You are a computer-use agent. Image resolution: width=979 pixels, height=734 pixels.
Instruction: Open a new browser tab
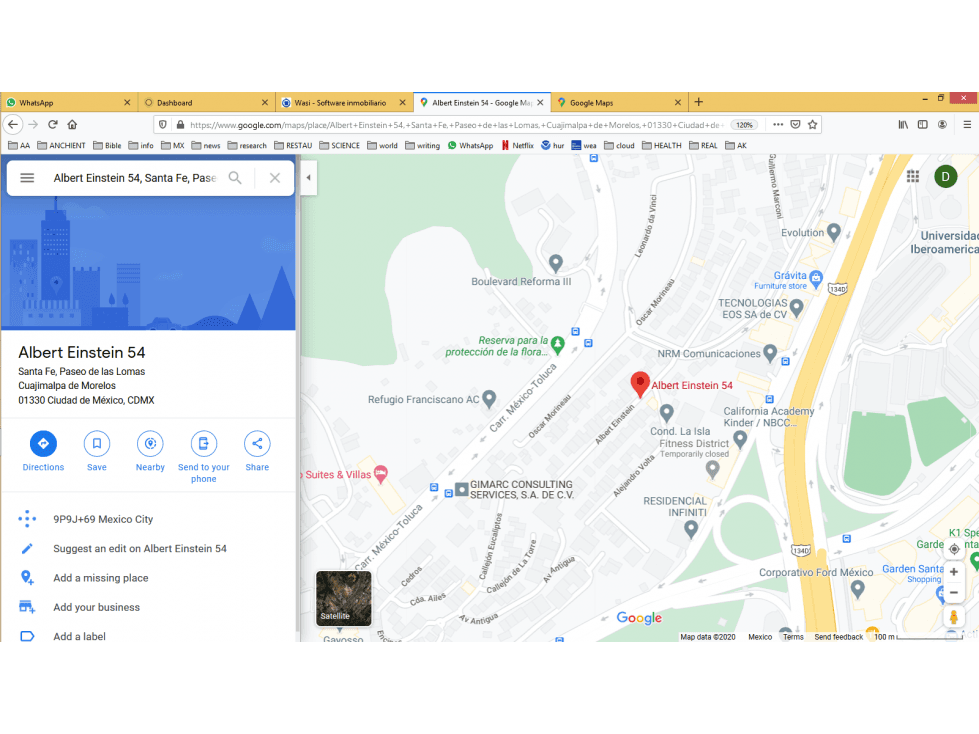(699, 102)
